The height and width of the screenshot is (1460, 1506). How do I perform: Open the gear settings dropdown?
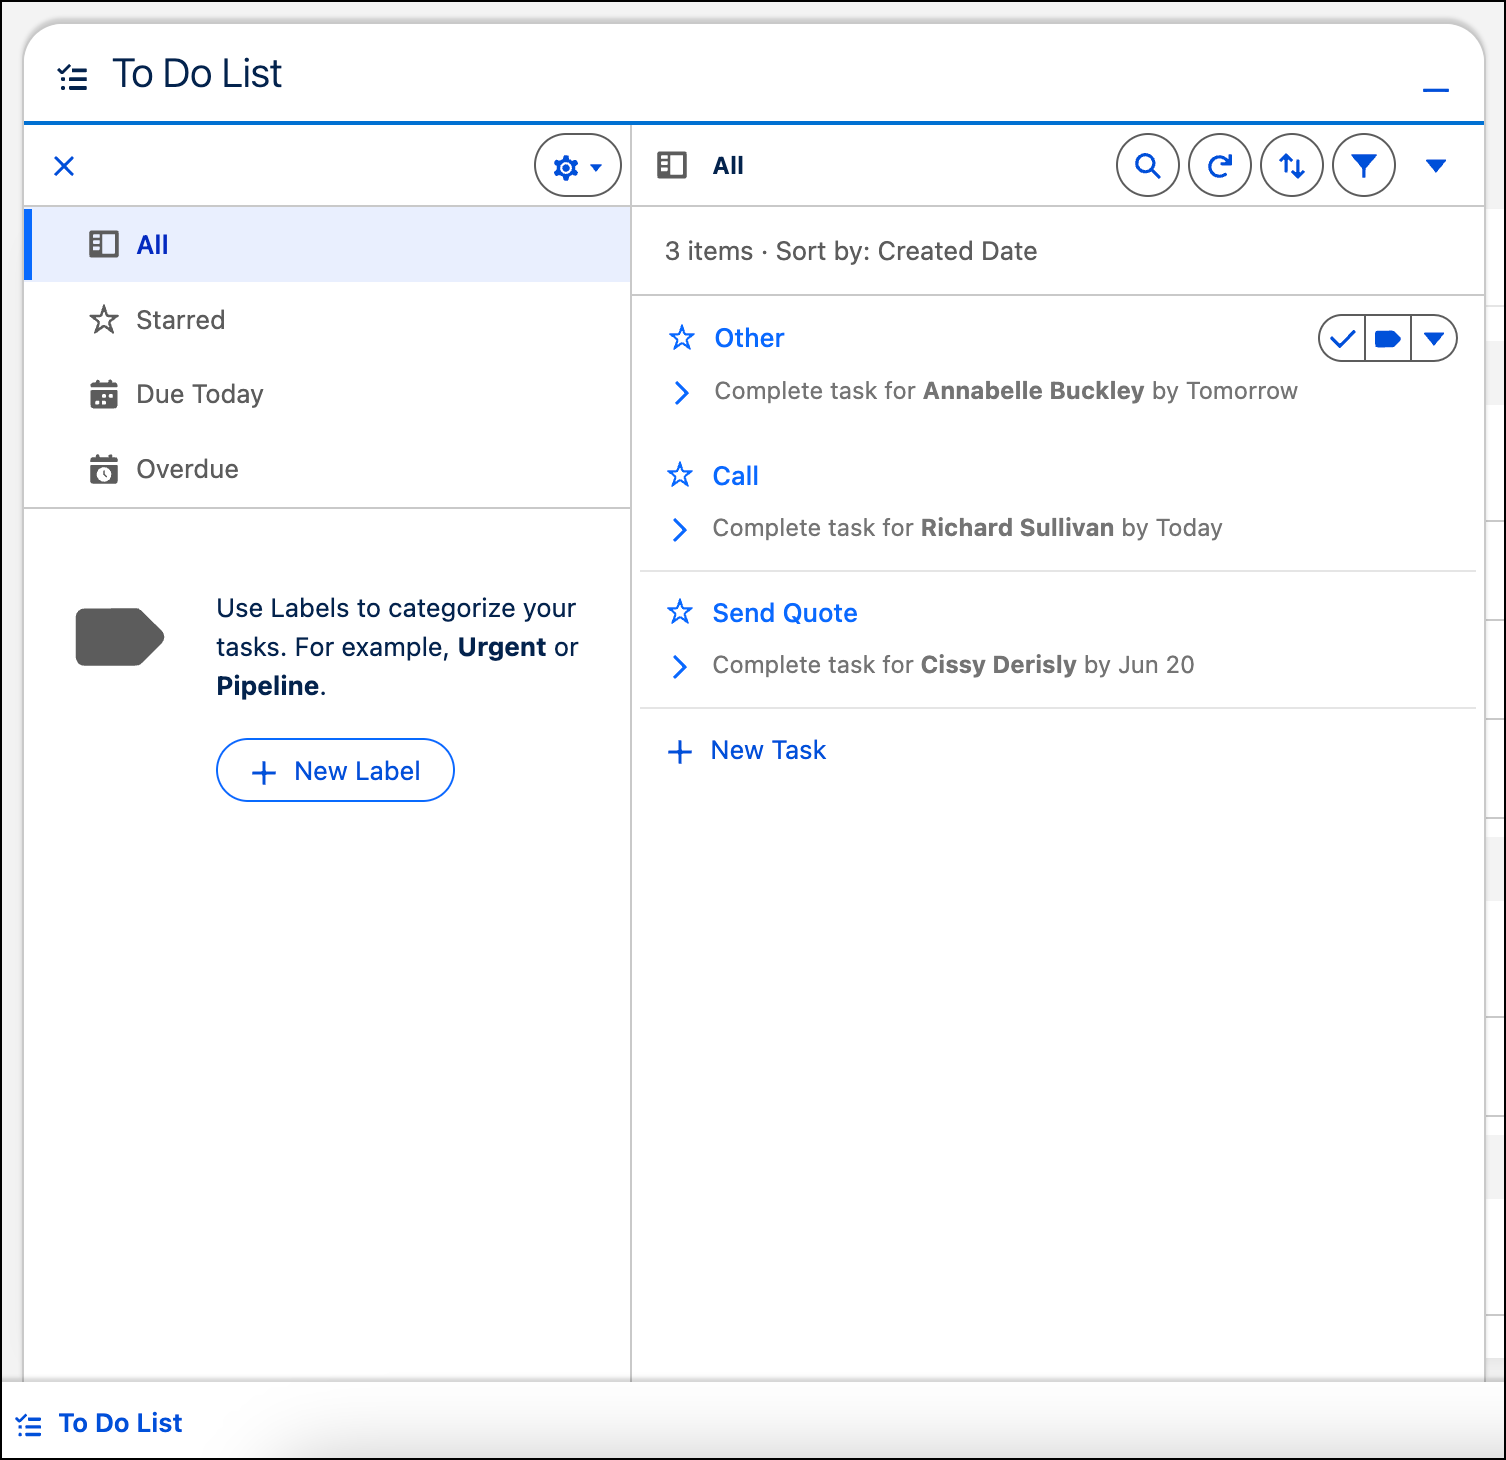click(578, 166)
